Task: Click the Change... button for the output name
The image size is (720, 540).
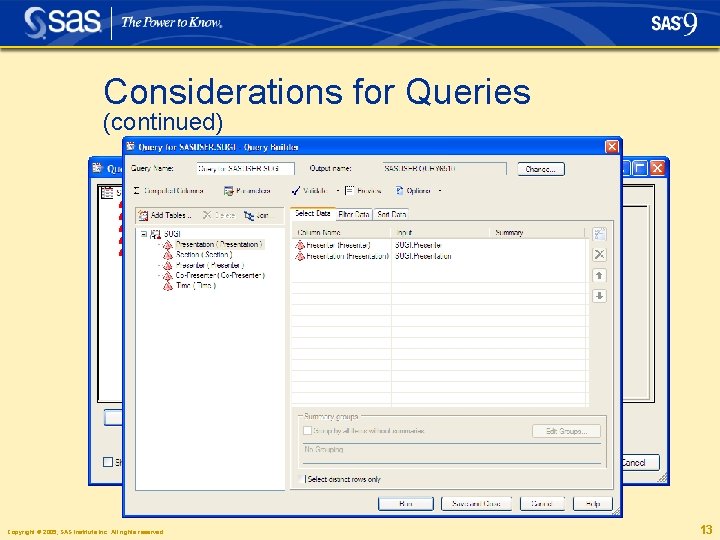Action: (541, 169)
